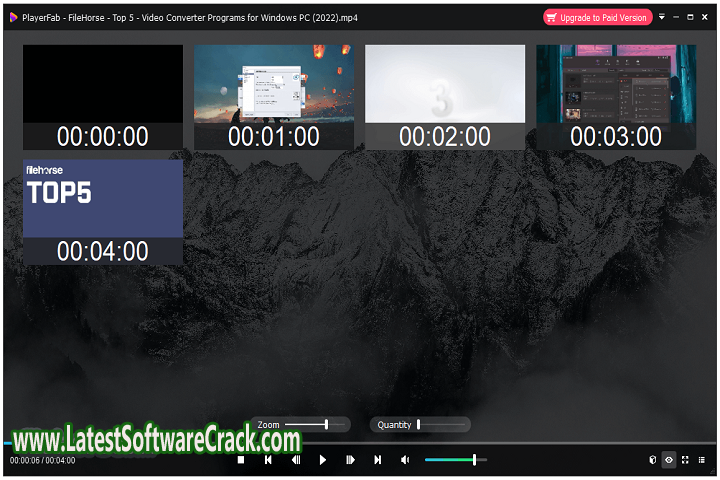Screen dimensions: 720x480
Task: Open the playlist panel
Action: coord(701,460)
